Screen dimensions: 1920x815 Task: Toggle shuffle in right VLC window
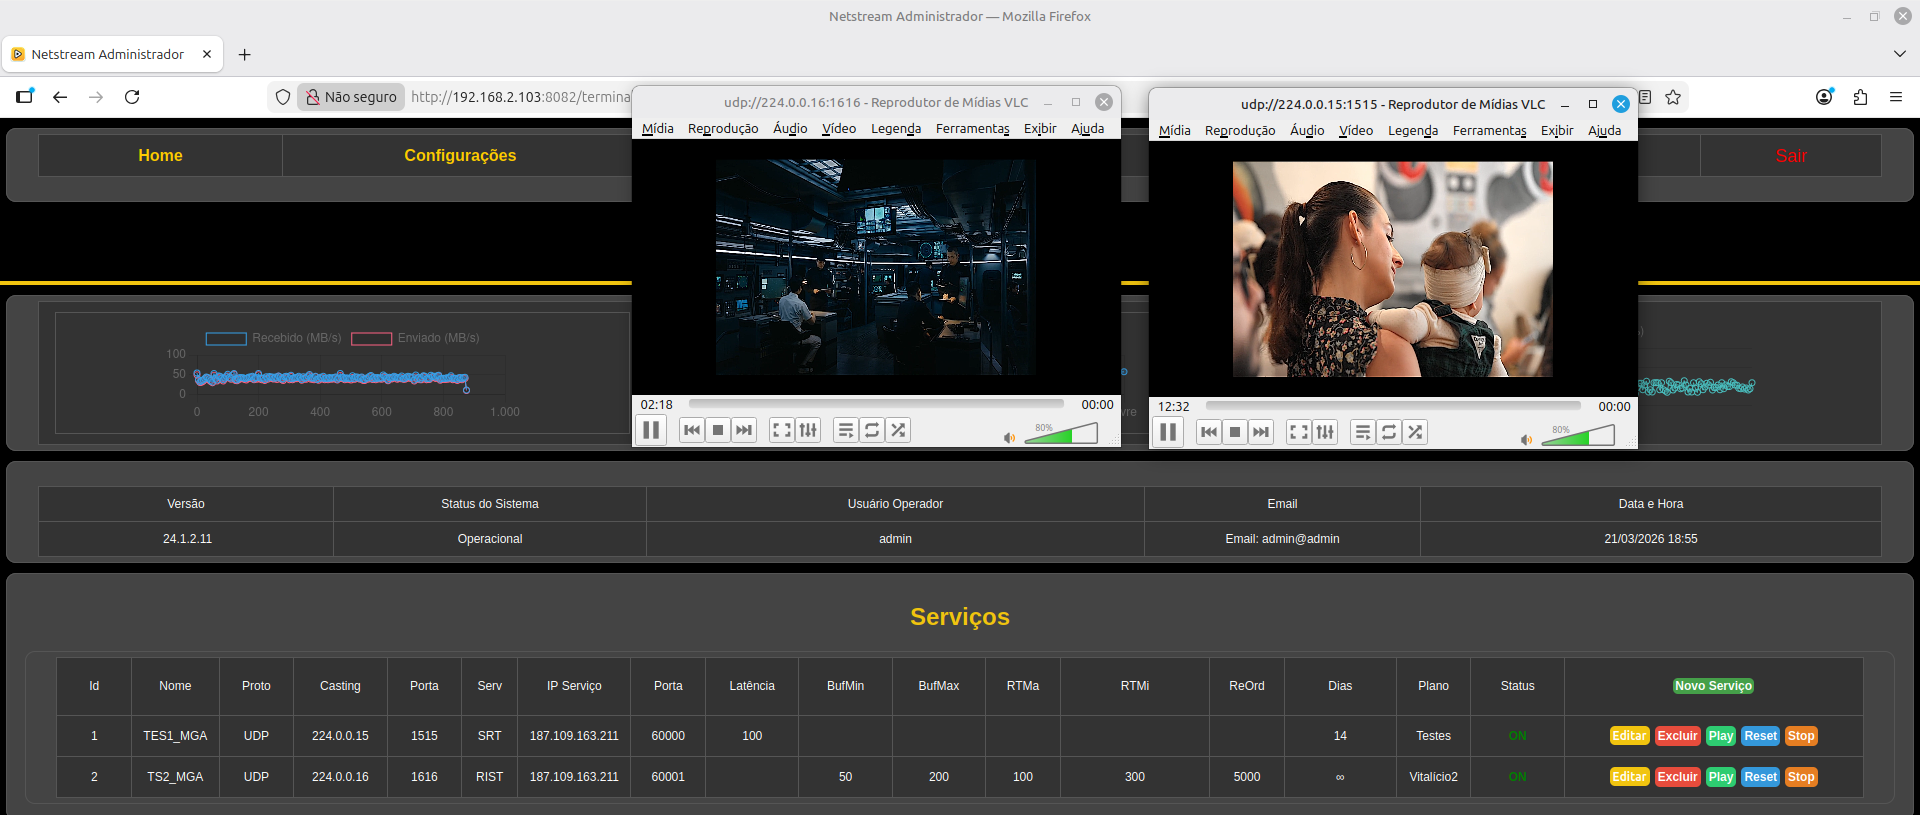(1415, 432)
